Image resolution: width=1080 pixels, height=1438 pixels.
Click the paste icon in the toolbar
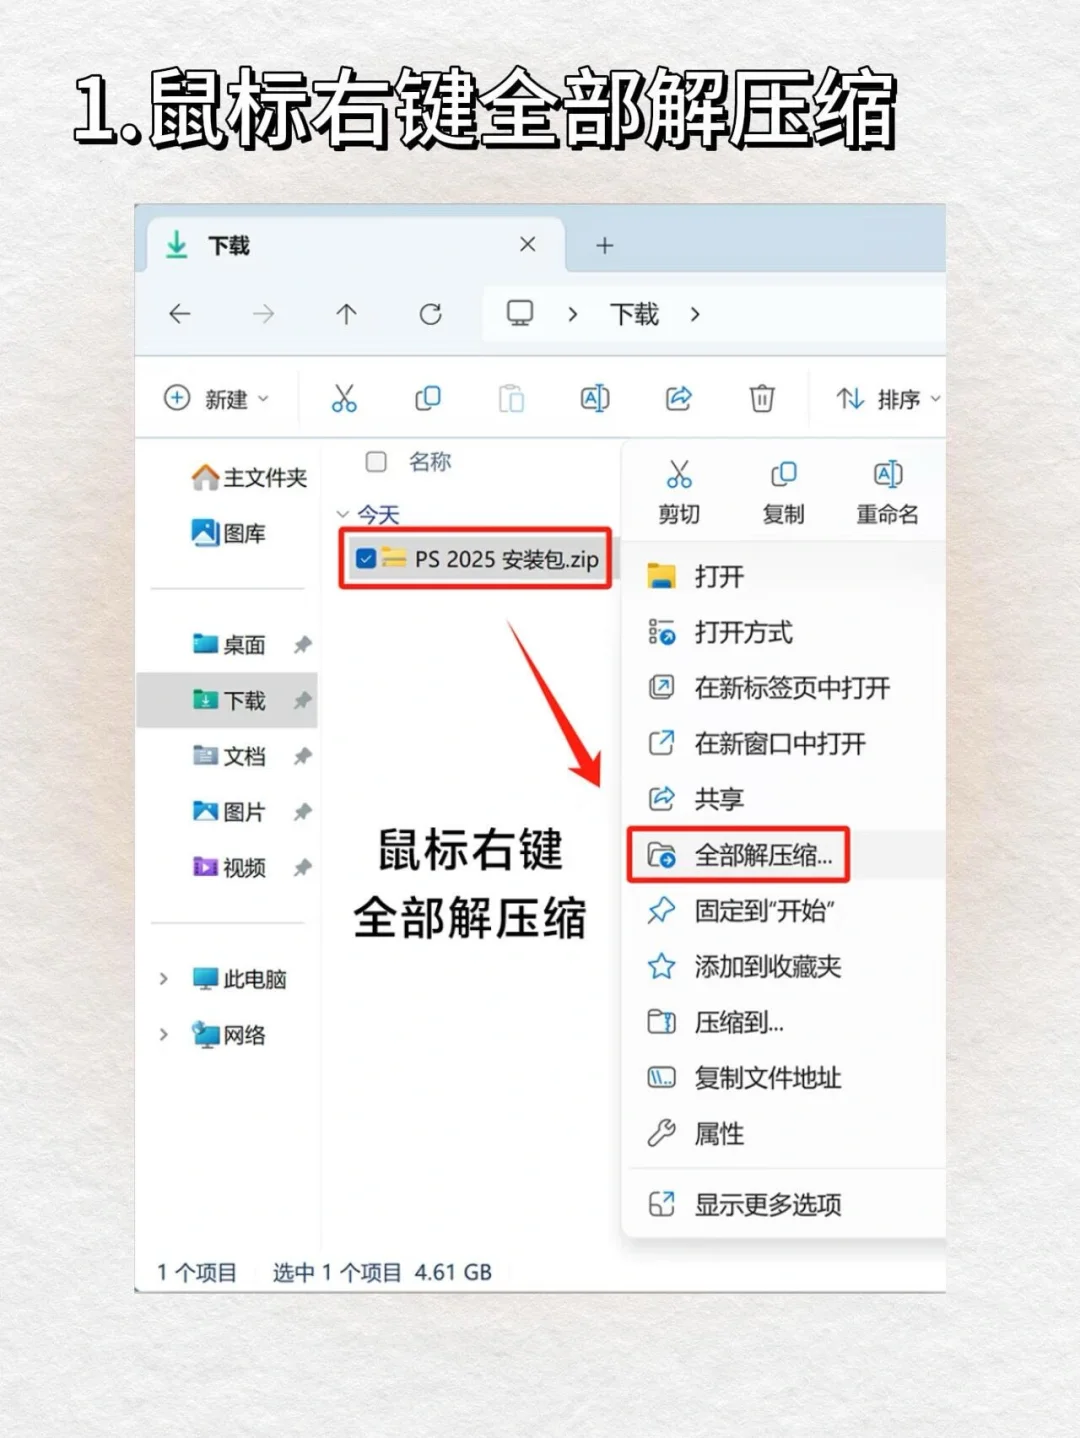tap(511, 398)
